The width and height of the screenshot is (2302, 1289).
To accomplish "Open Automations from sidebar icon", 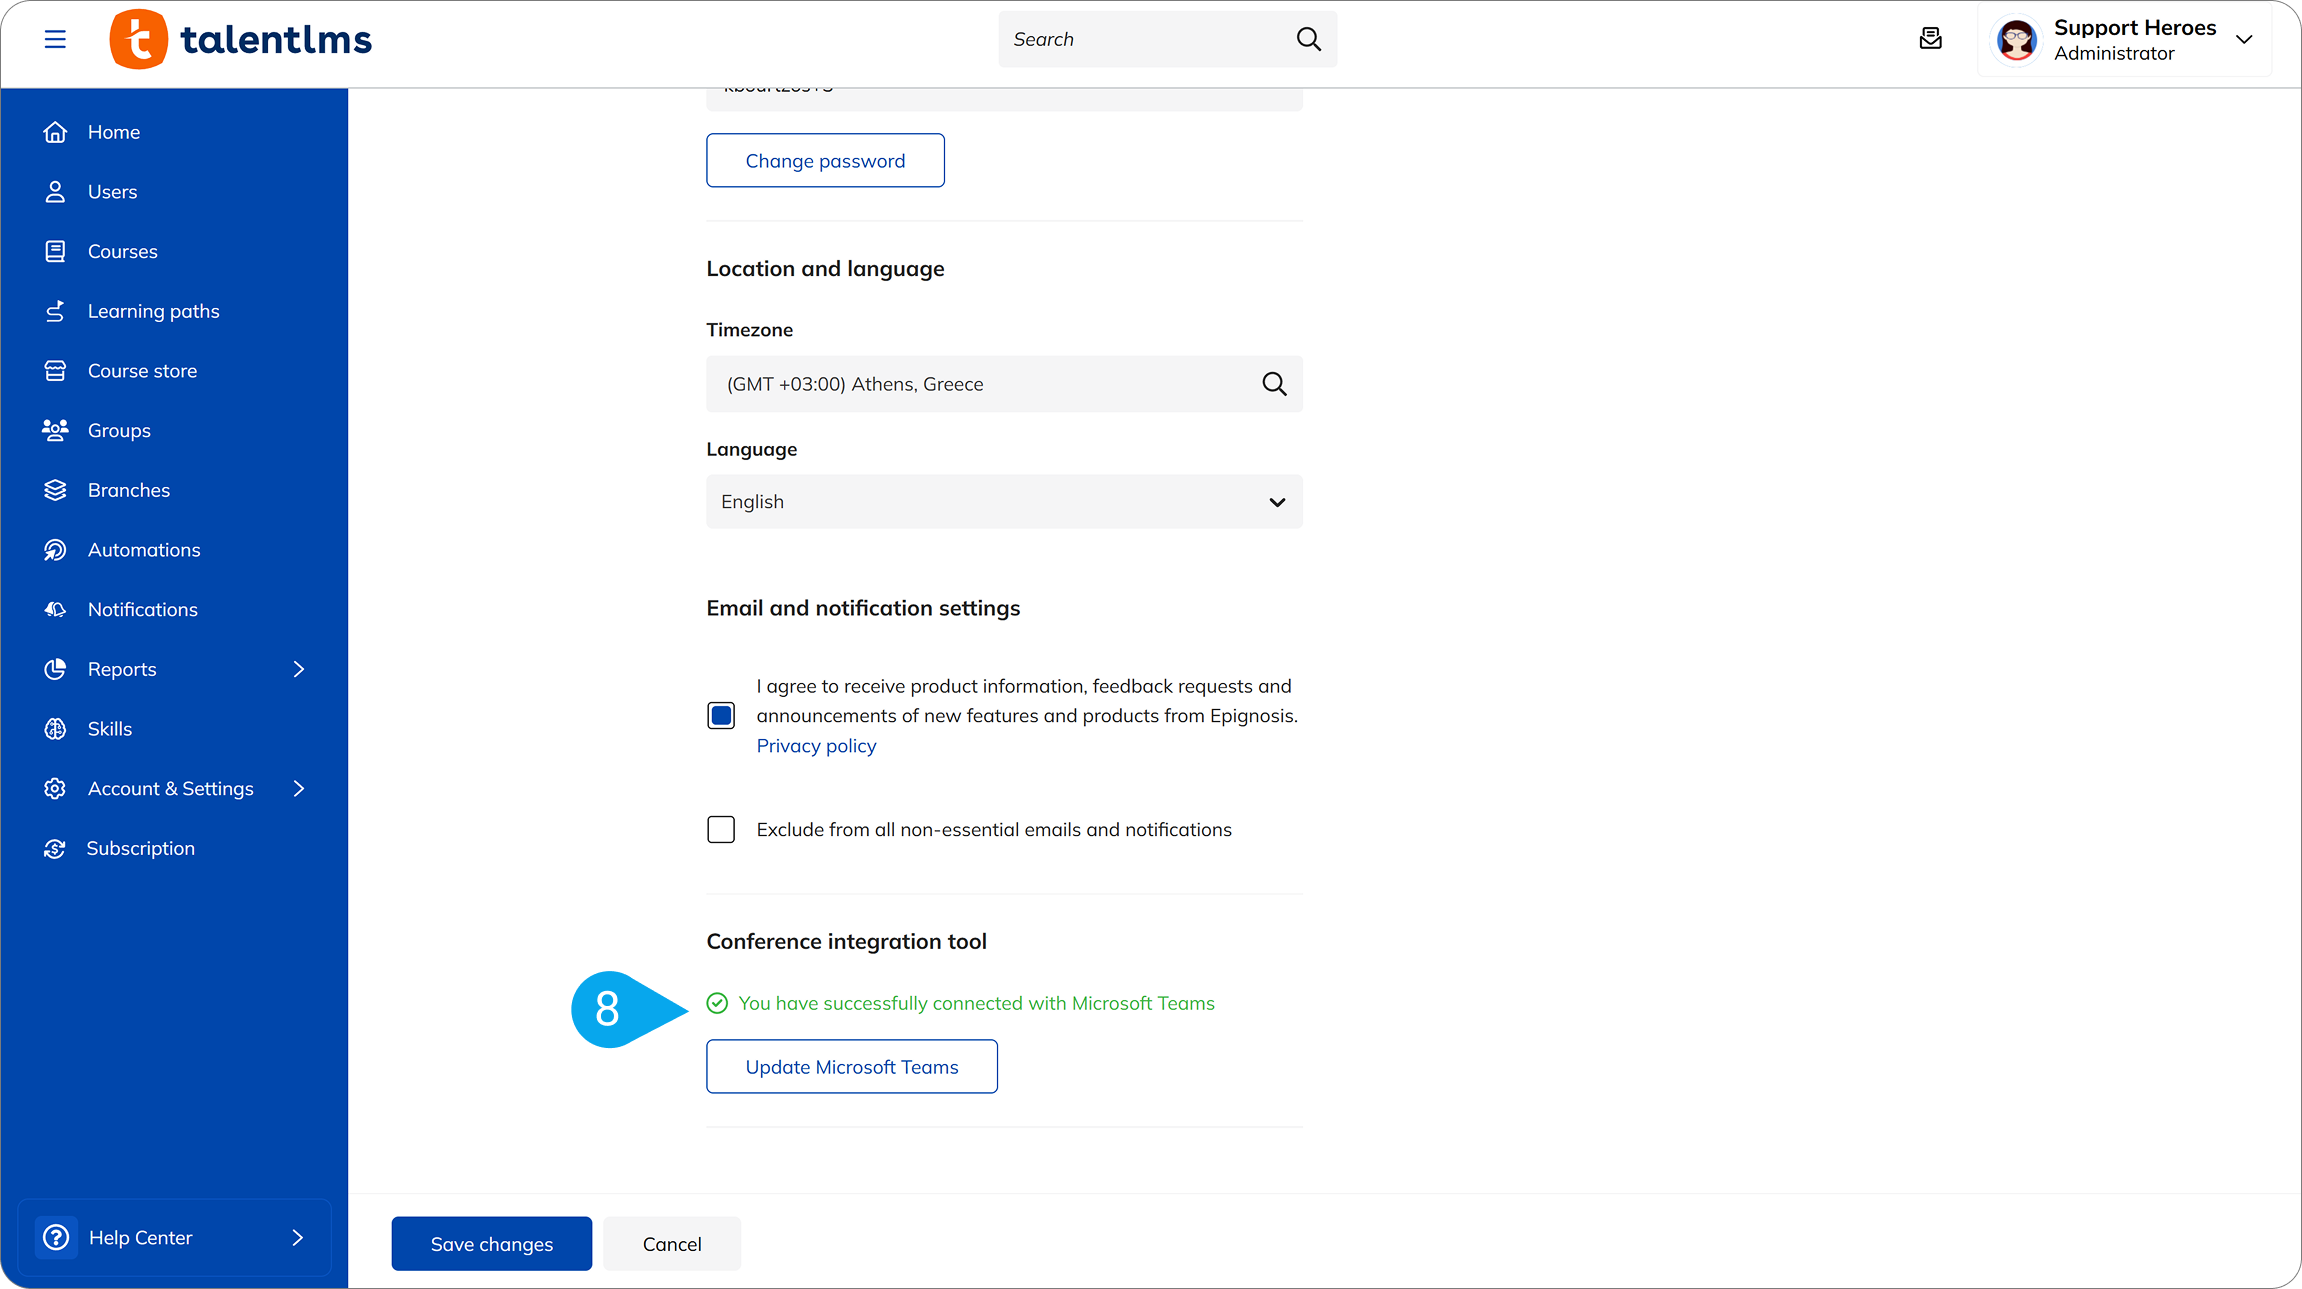I will [x=55, y=550].
